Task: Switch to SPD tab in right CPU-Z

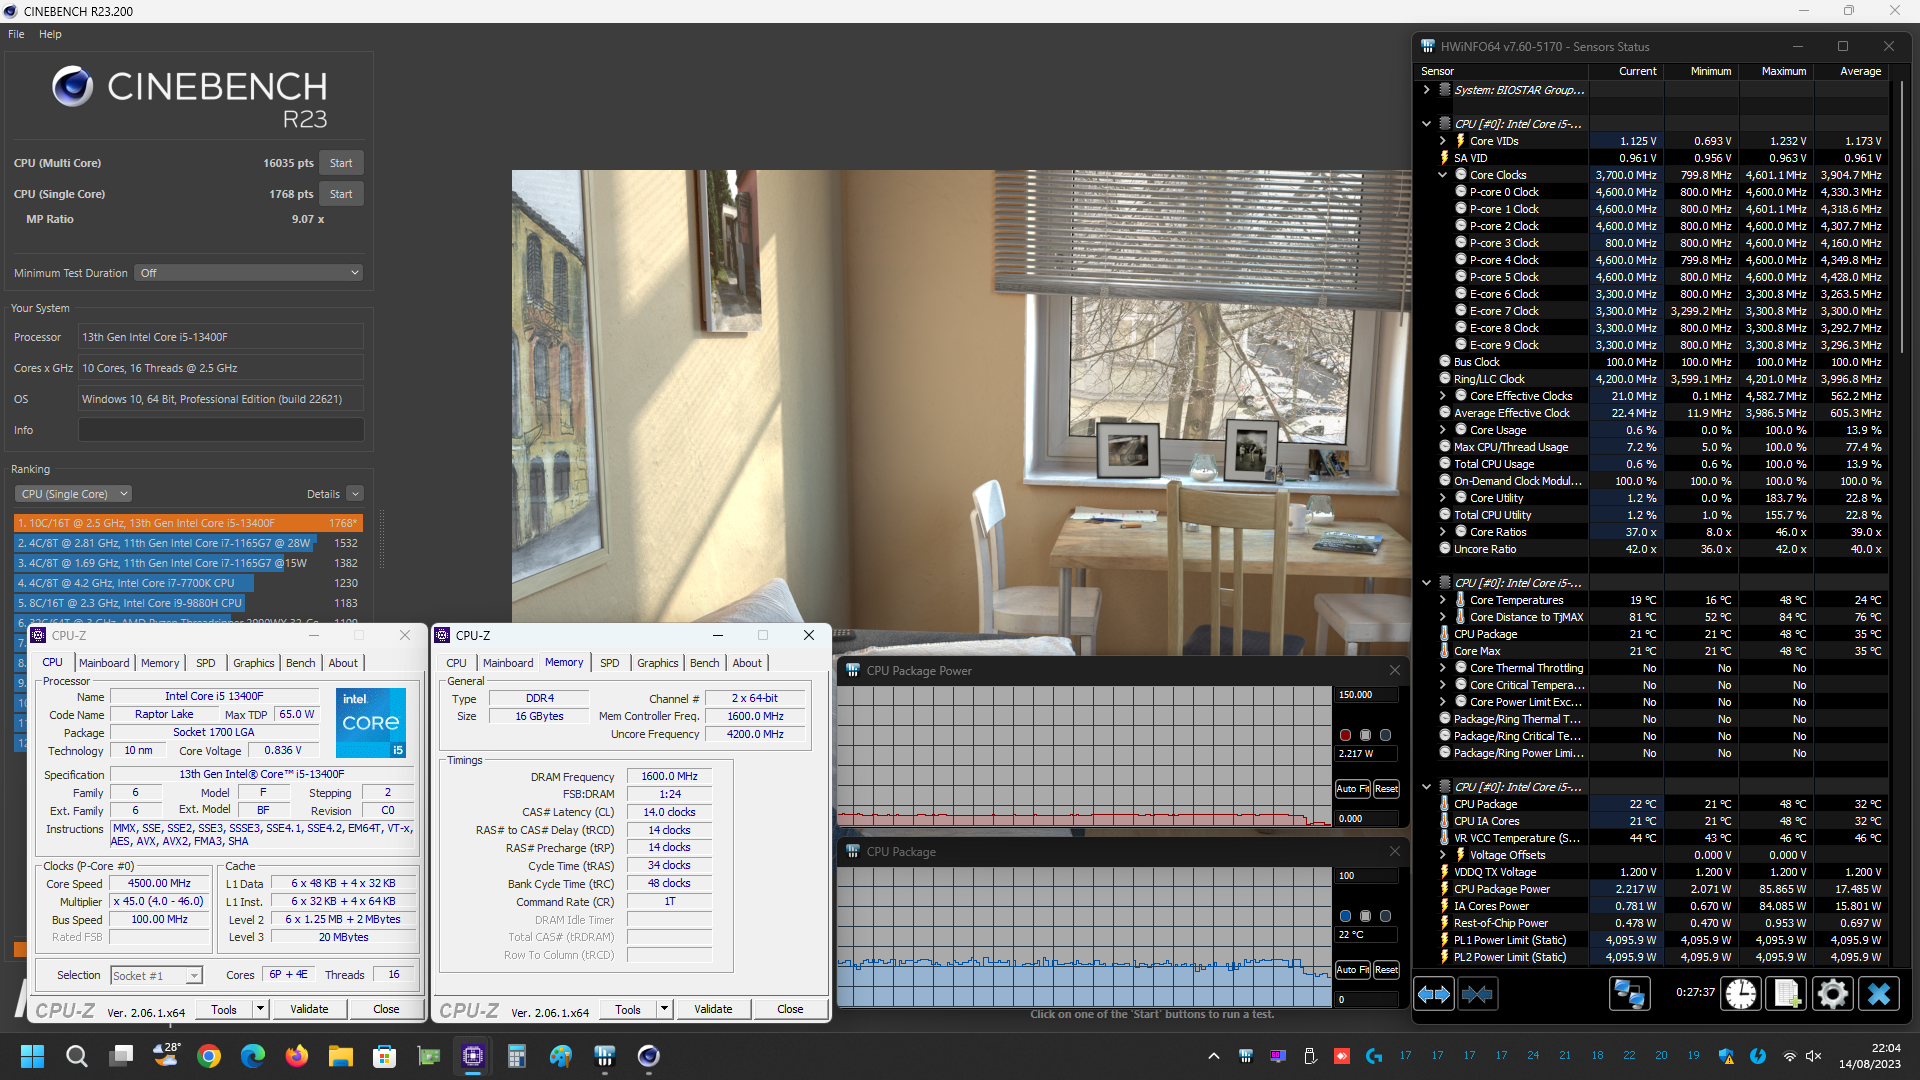Action: pos(609,663)
